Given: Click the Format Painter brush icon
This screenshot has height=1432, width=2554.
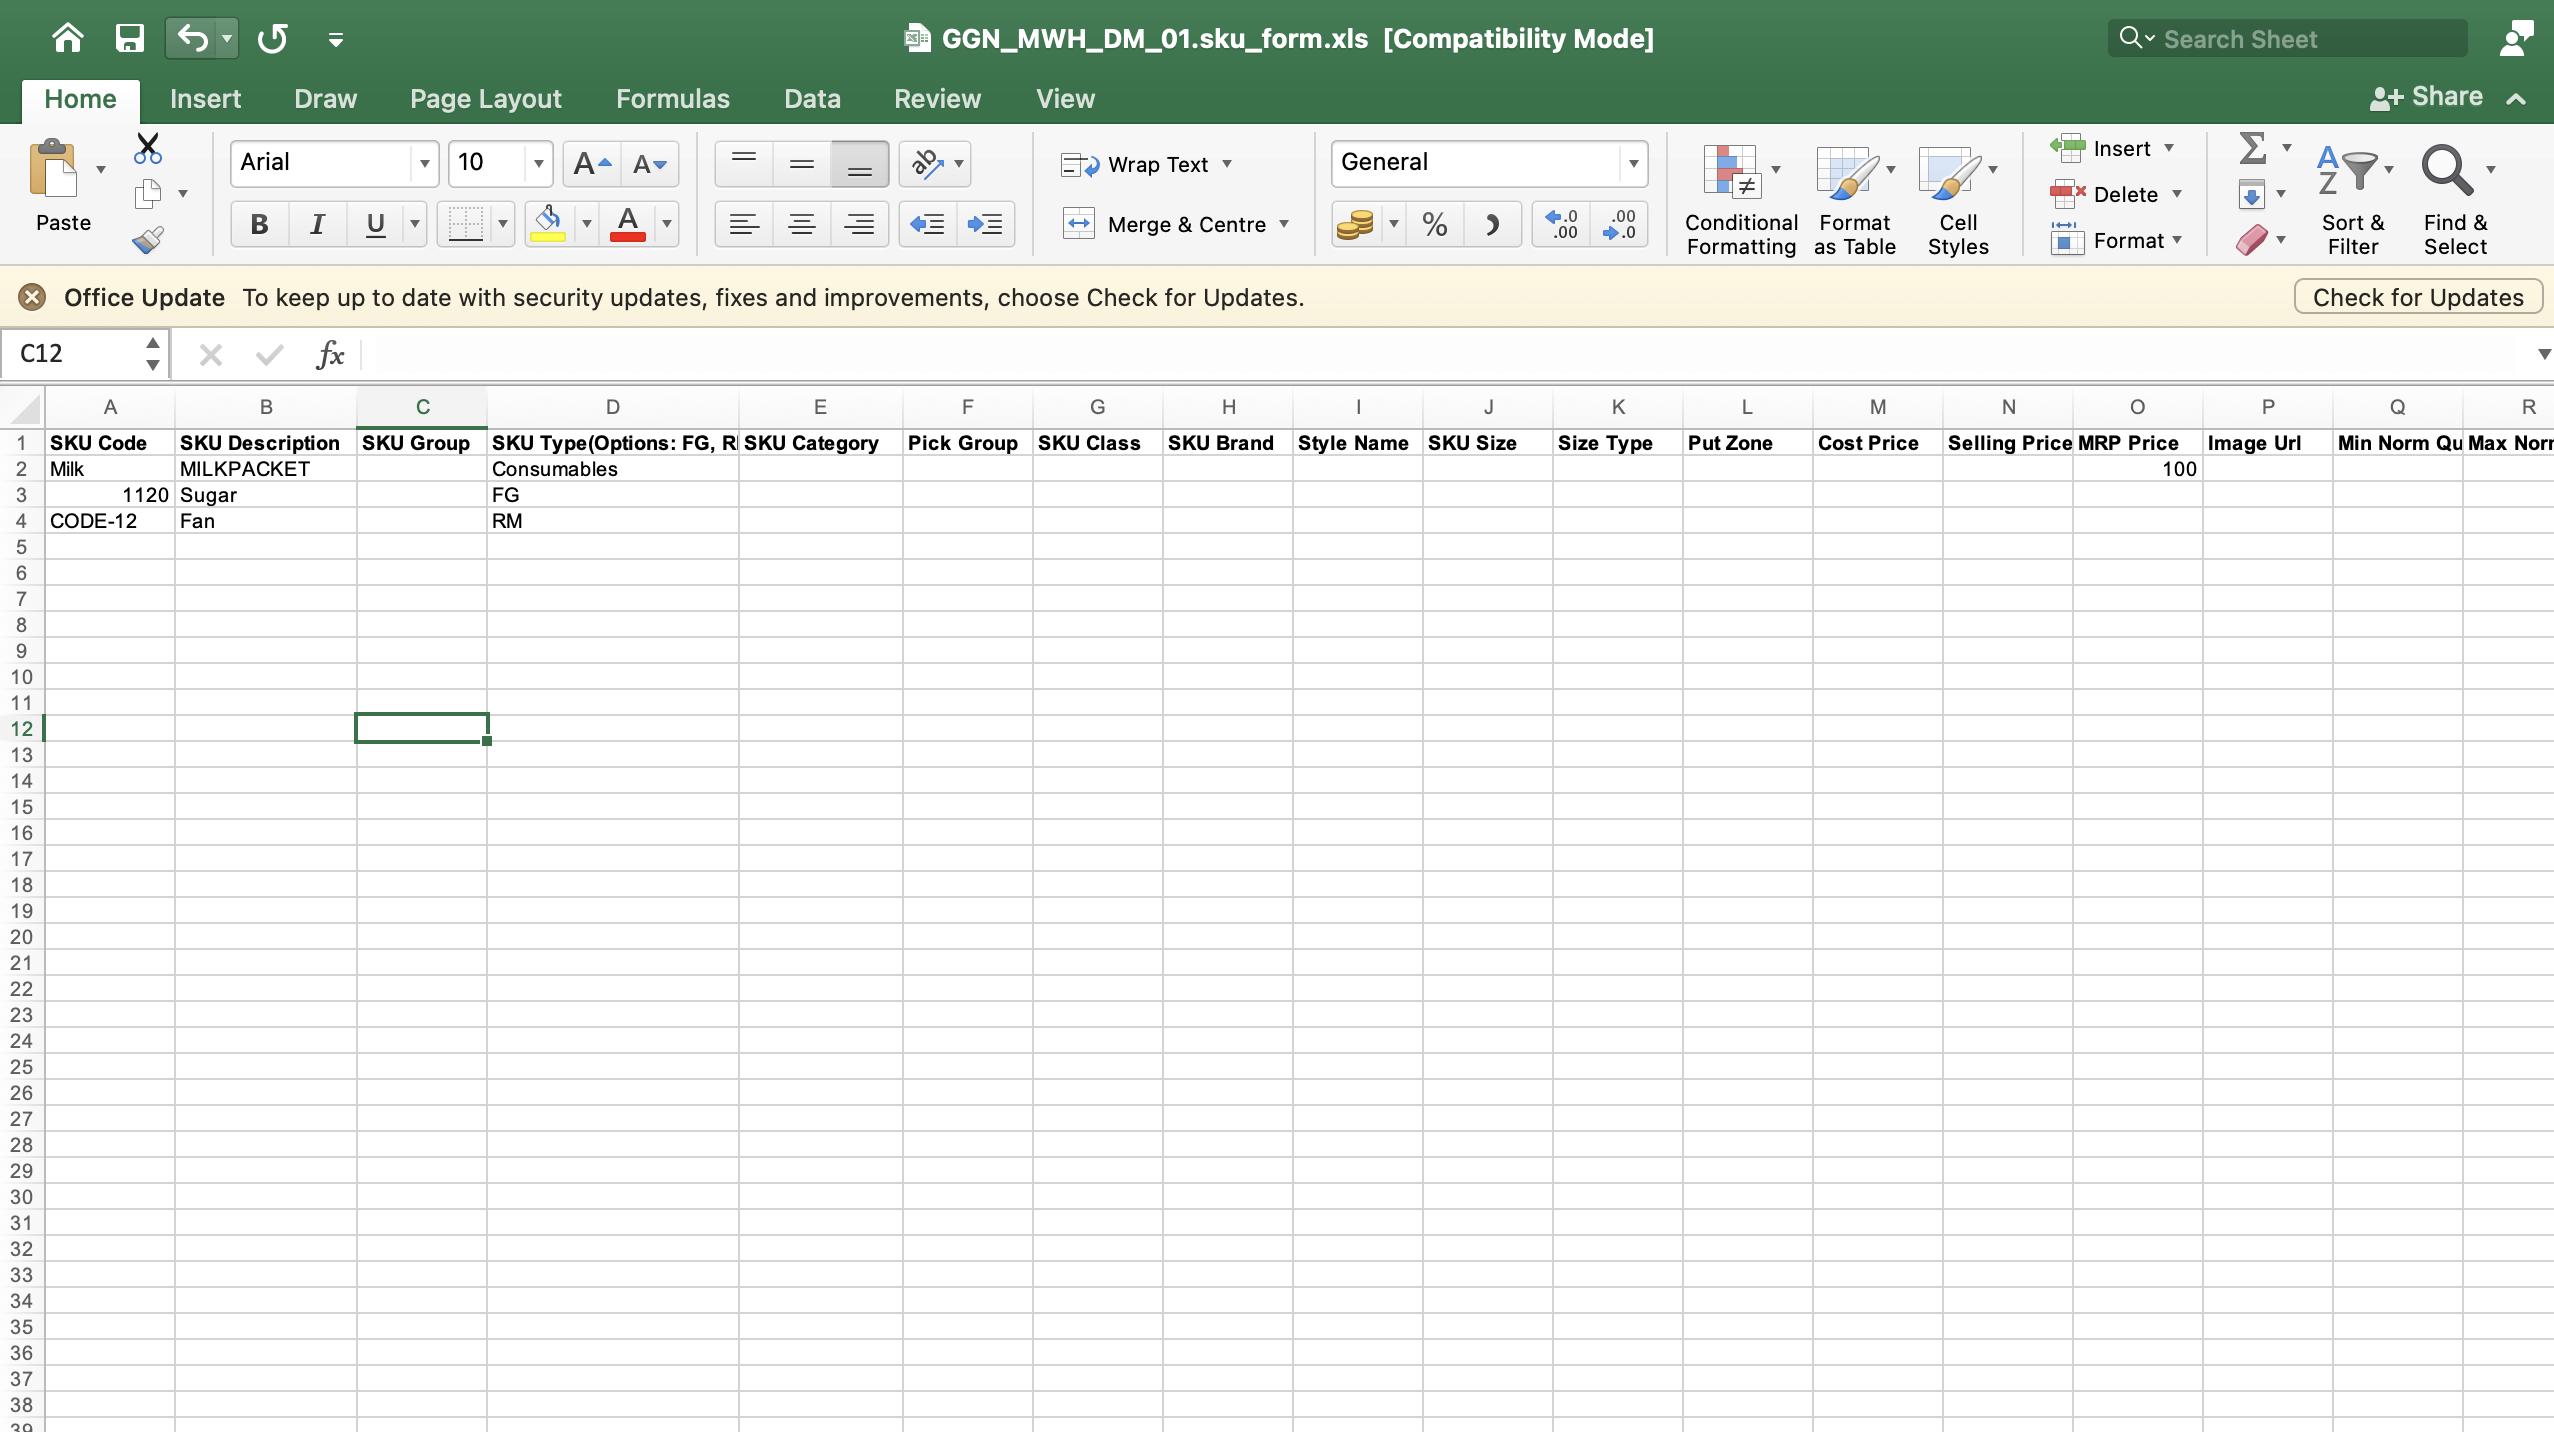Looking at the screenshot, I should 148,240.
